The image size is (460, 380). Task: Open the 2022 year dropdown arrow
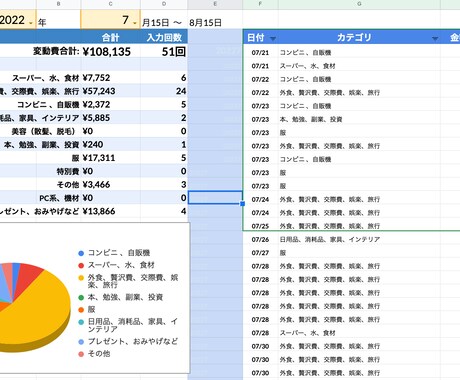point(31,23)
